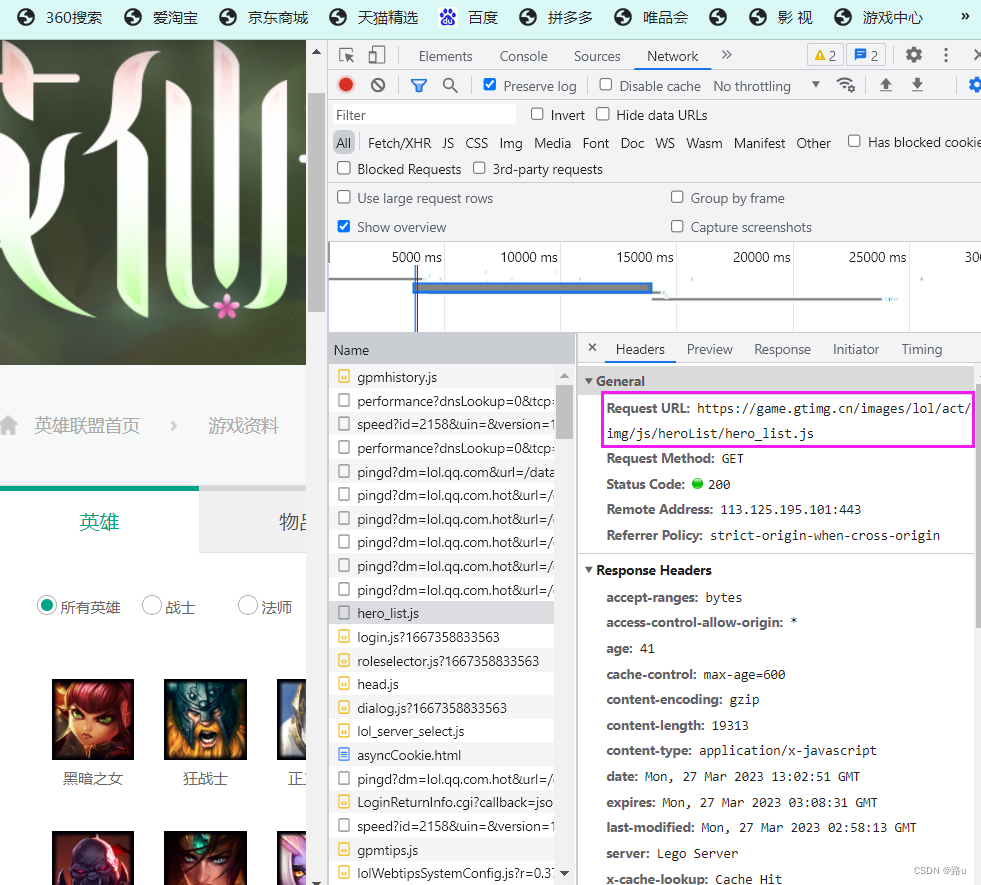Open the Timing tab of request
This screenshot has width=981, height=885.
point(922,349)
